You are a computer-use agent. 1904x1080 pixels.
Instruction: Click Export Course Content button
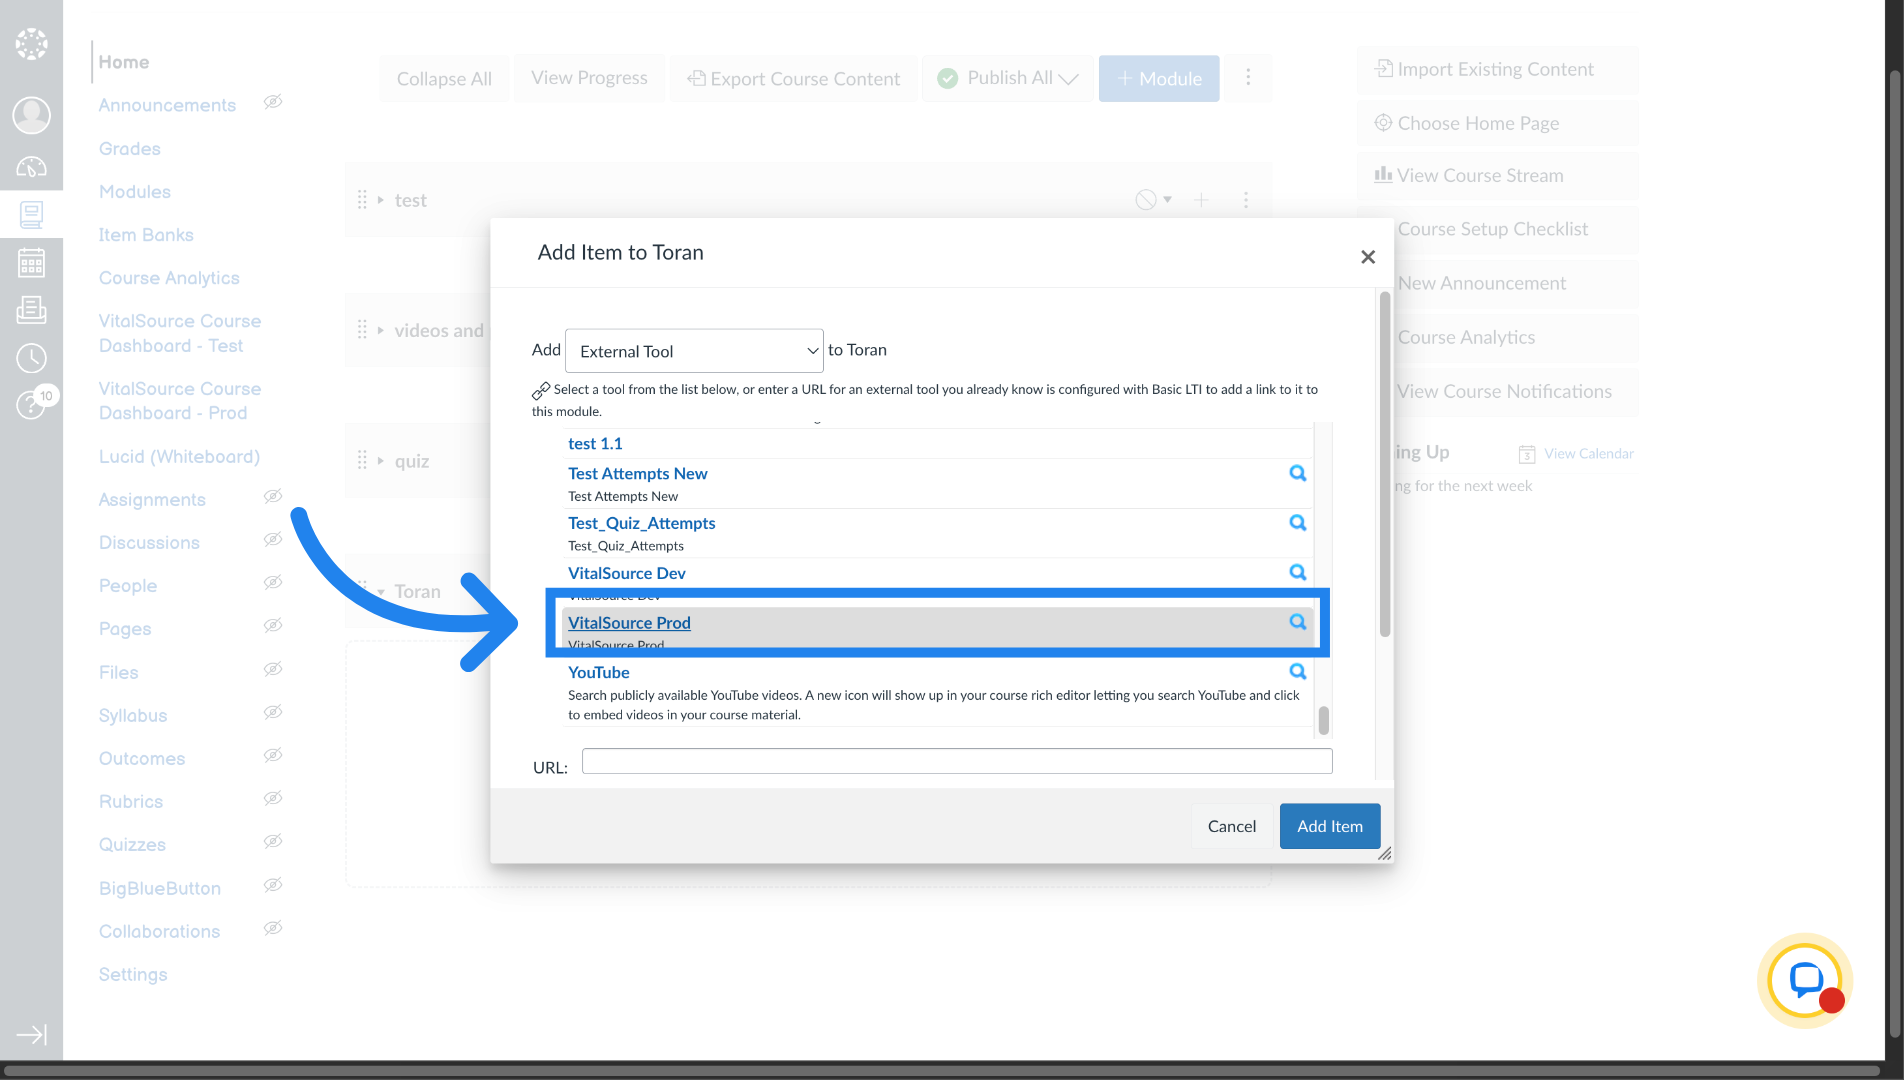793,78
